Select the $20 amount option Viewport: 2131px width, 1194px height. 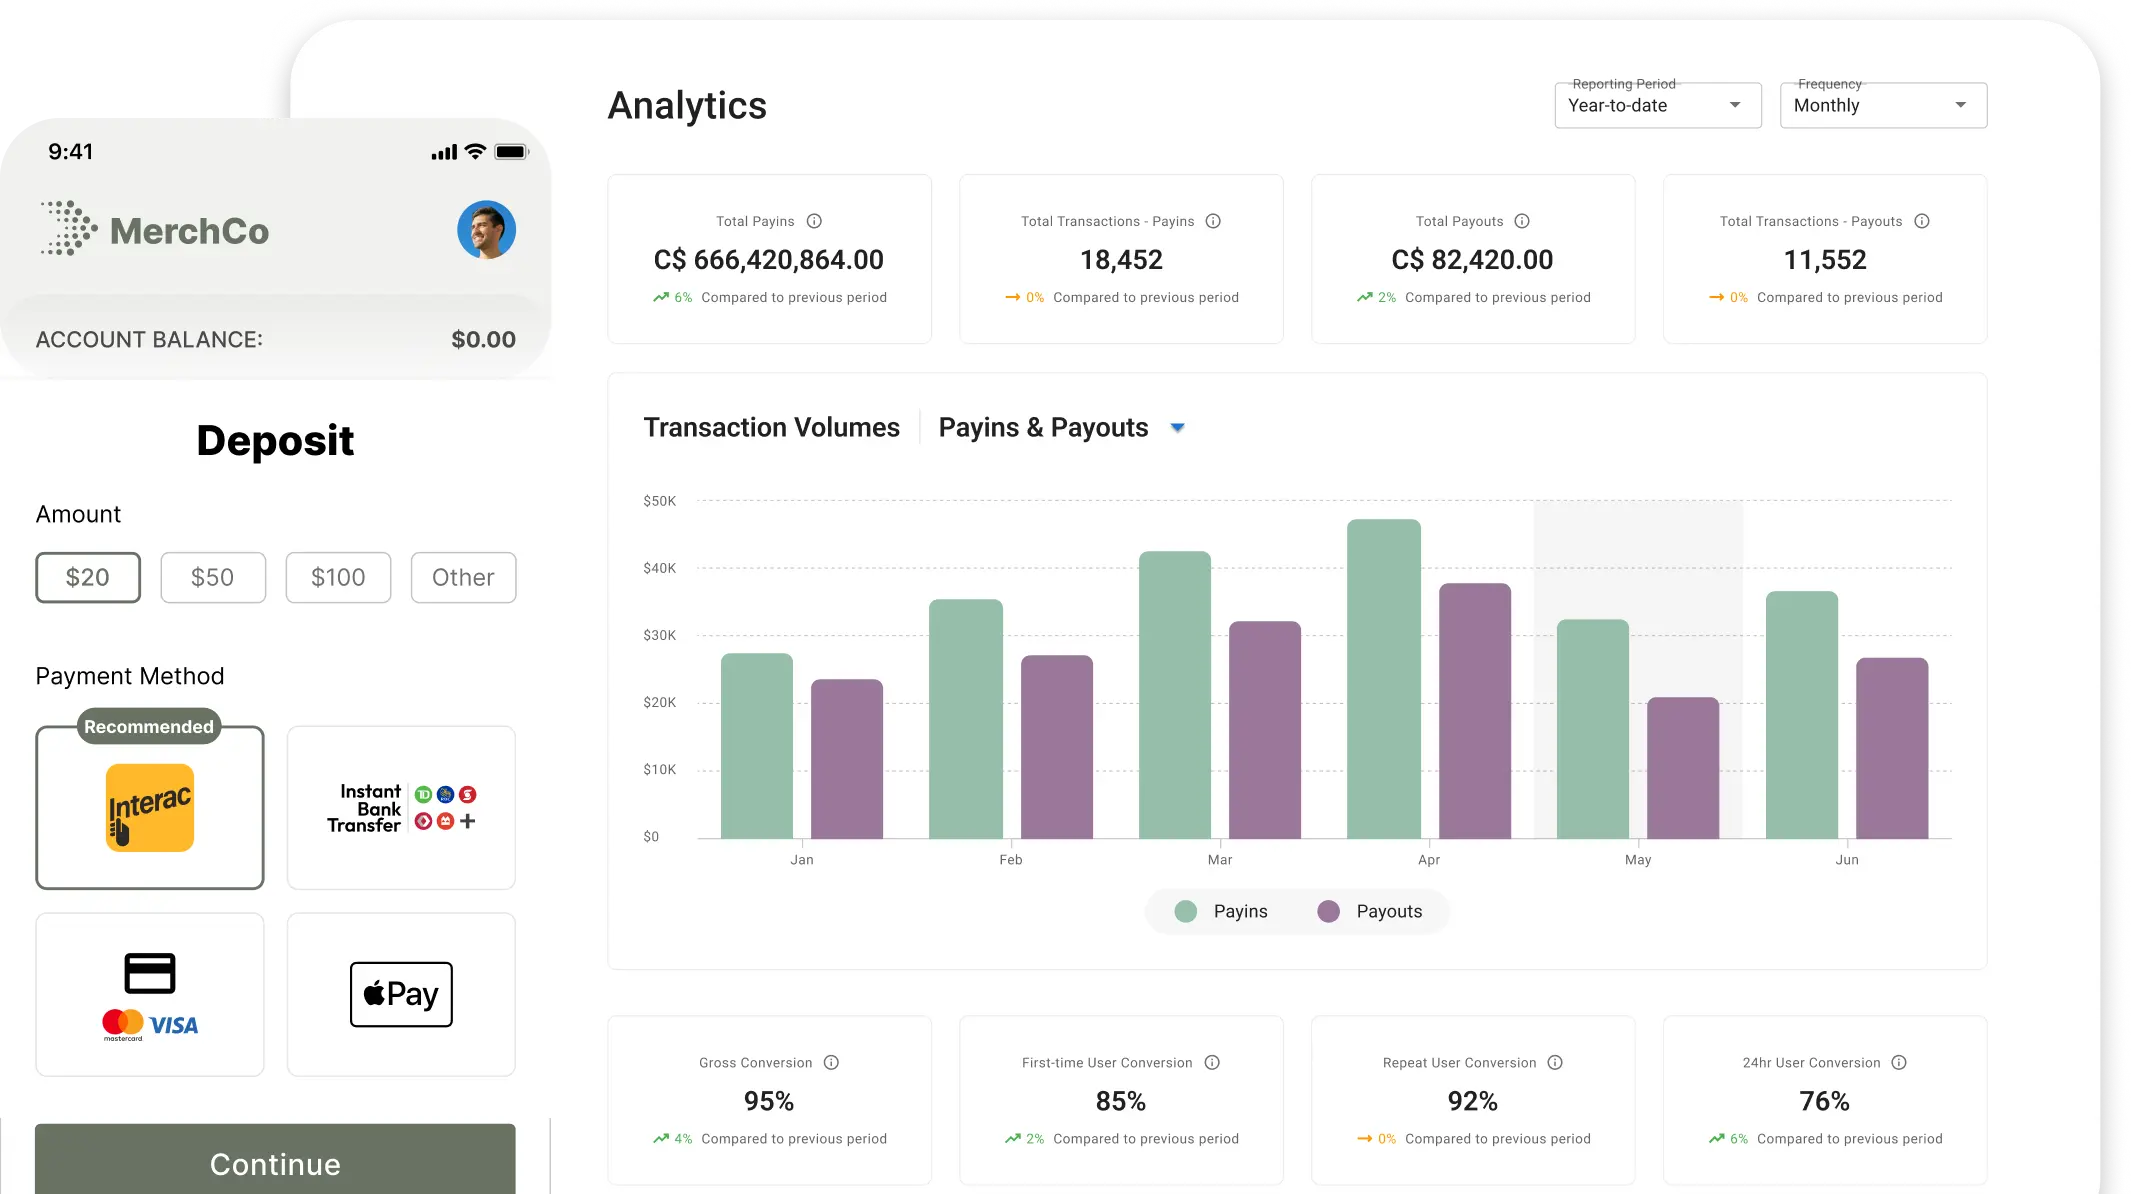coord(88,577)
